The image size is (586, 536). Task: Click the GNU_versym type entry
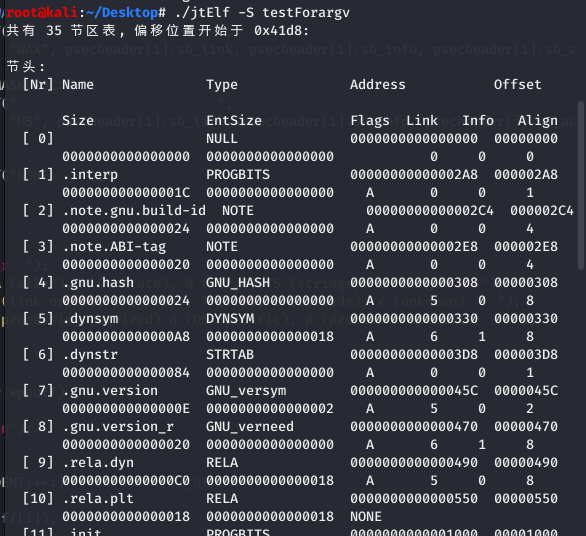[x=246, y=391]
